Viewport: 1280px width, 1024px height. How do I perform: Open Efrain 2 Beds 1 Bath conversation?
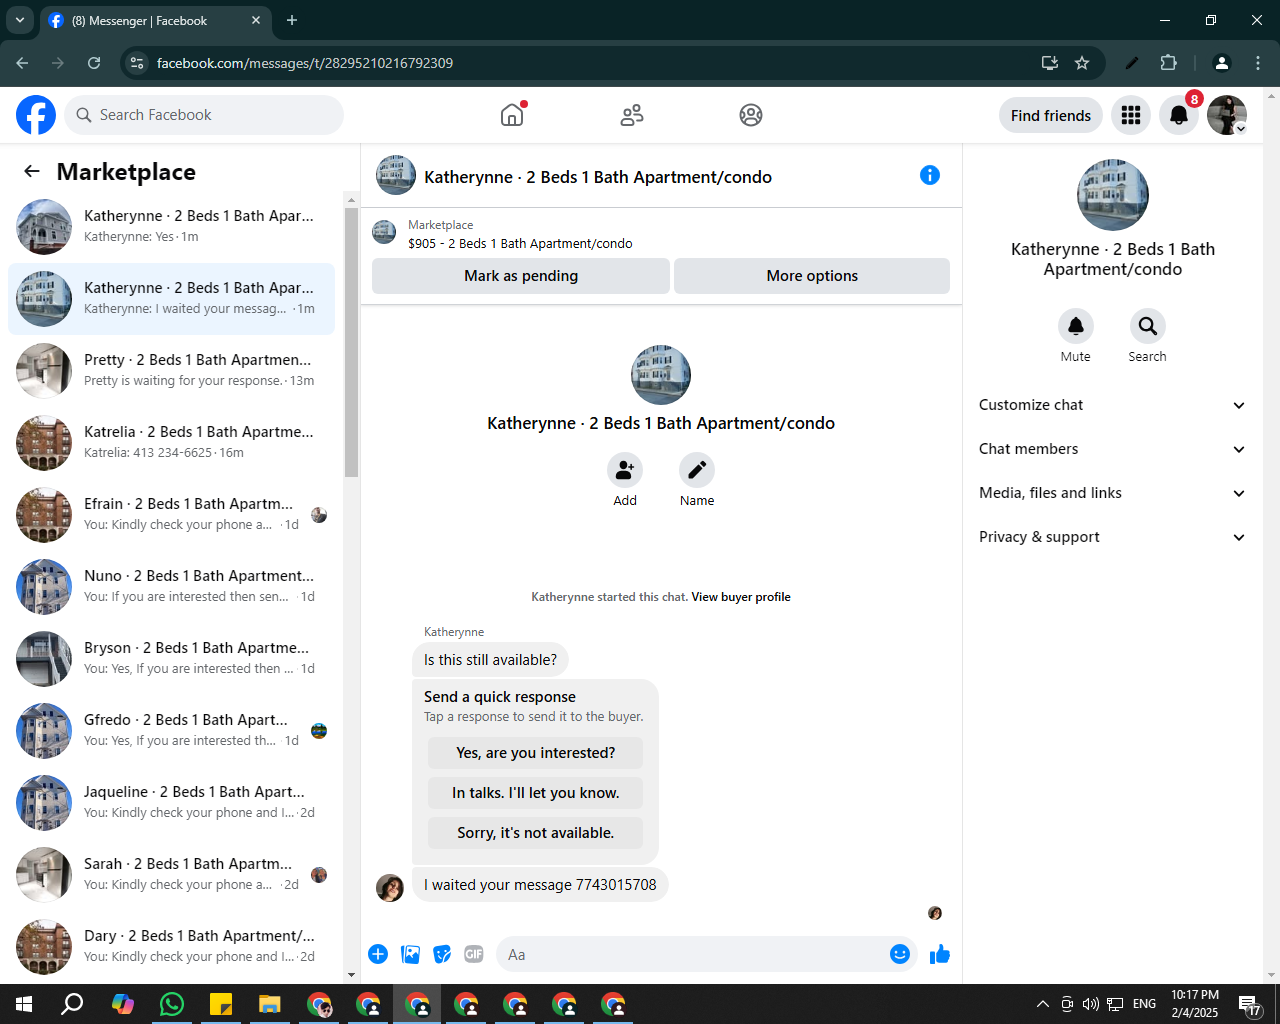171,515
